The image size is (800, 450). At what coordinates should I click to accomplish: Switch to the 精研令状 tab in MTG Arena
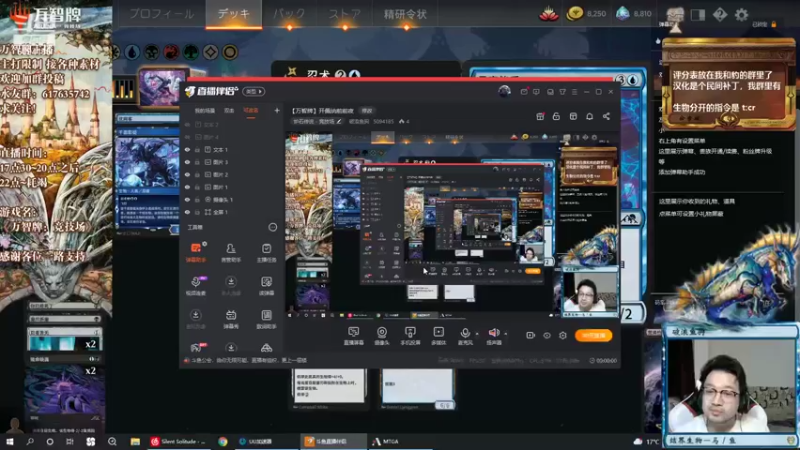pos(405,14)
